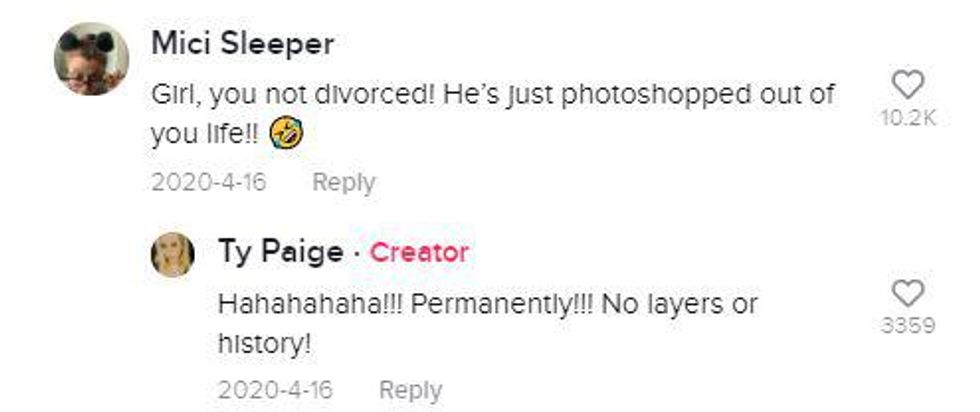Viewport: 980px width, 412px height.
Task: Reply to Mici Sleeper's comment
Action: 344,183
